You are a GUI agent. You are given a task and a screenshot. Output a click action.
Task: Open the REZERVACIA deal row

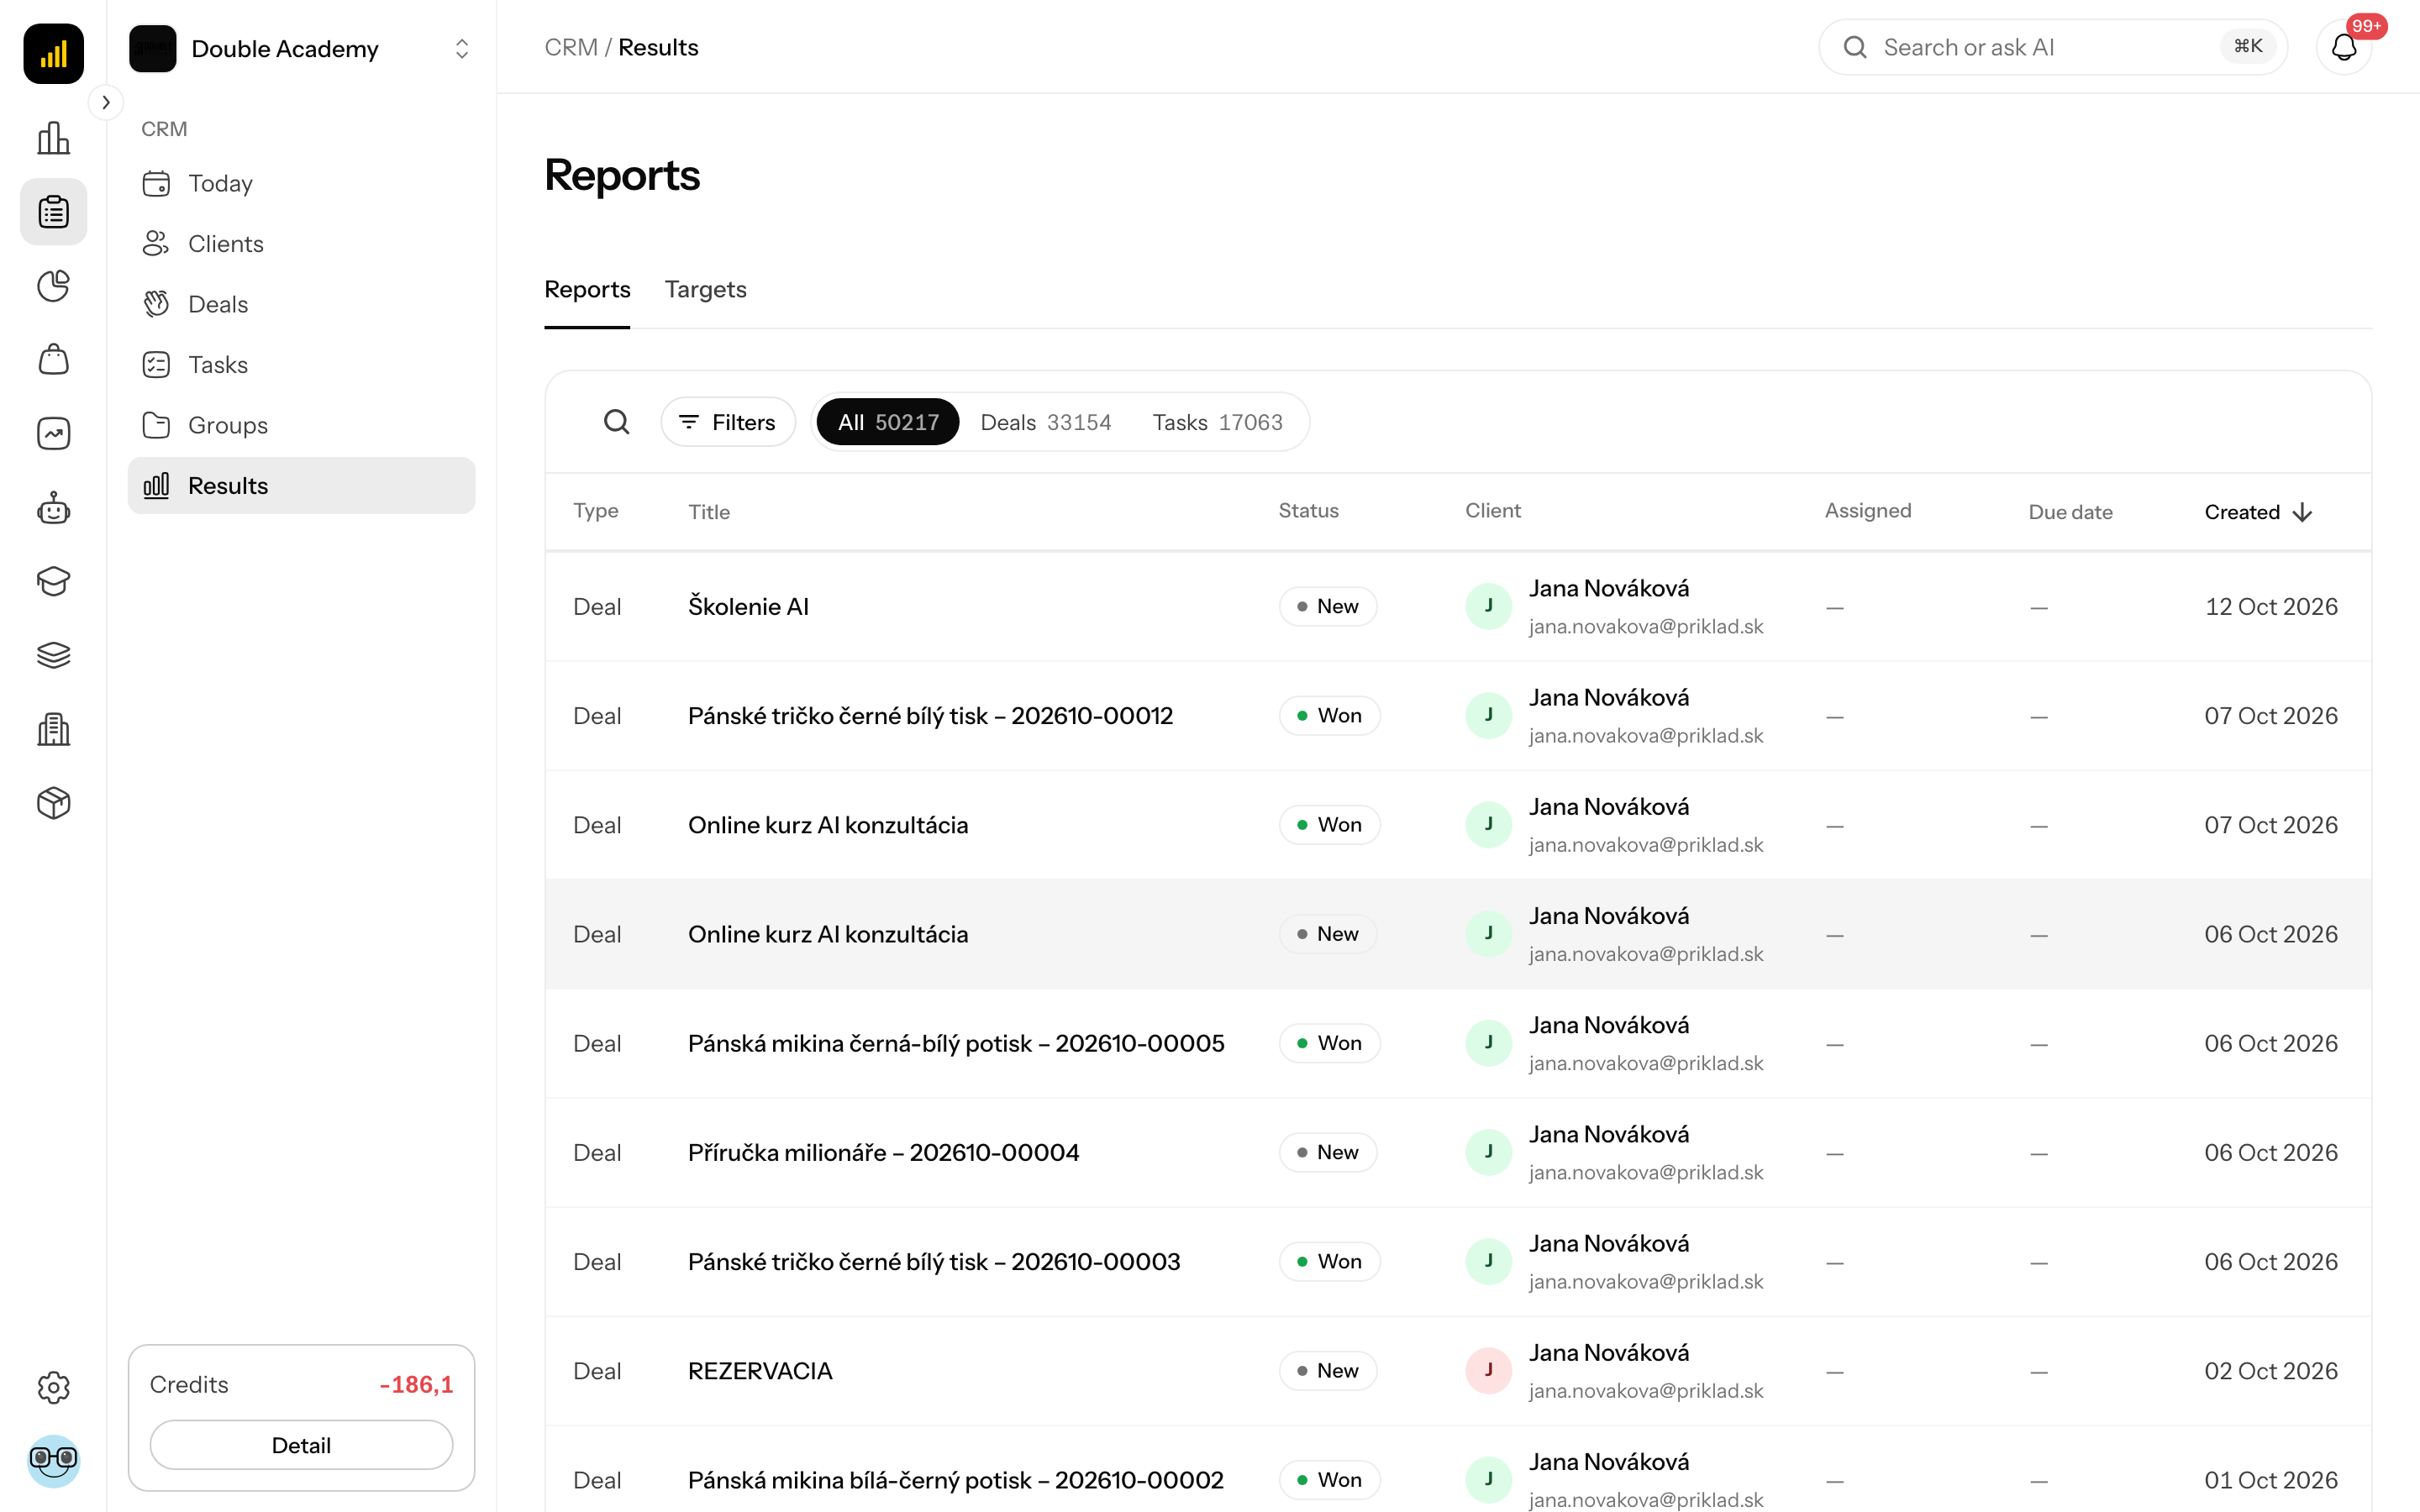coord(1458,1371)
